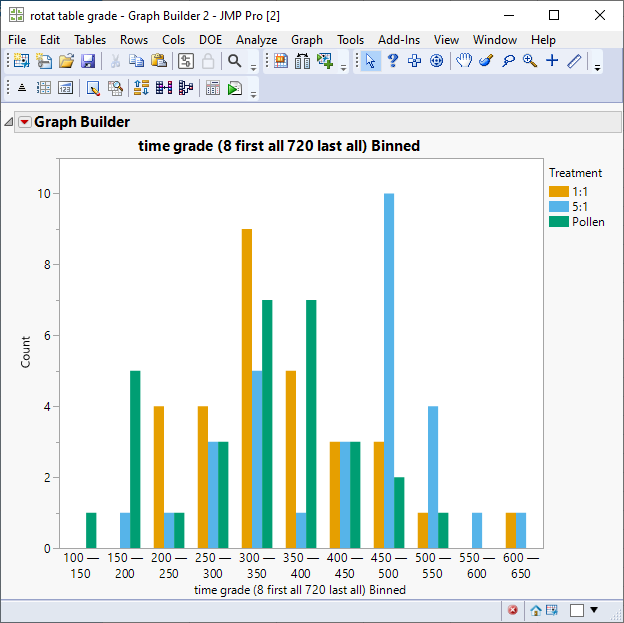Viewport: 624px width, 623px height.
Task: Select the Arrow cursor tool
Action: 371,62
